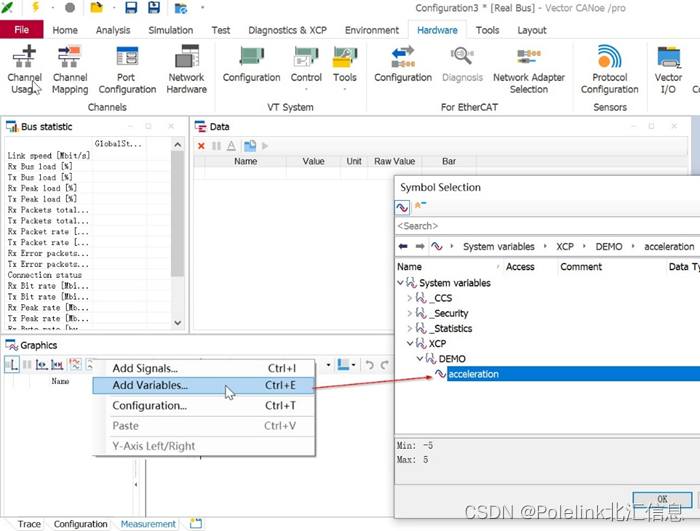The width and height of the screenshot is (700, 531).
Task: Click undo arrow in Graphics toolbar
Action: pyautogui.click(x=370, y=365)
